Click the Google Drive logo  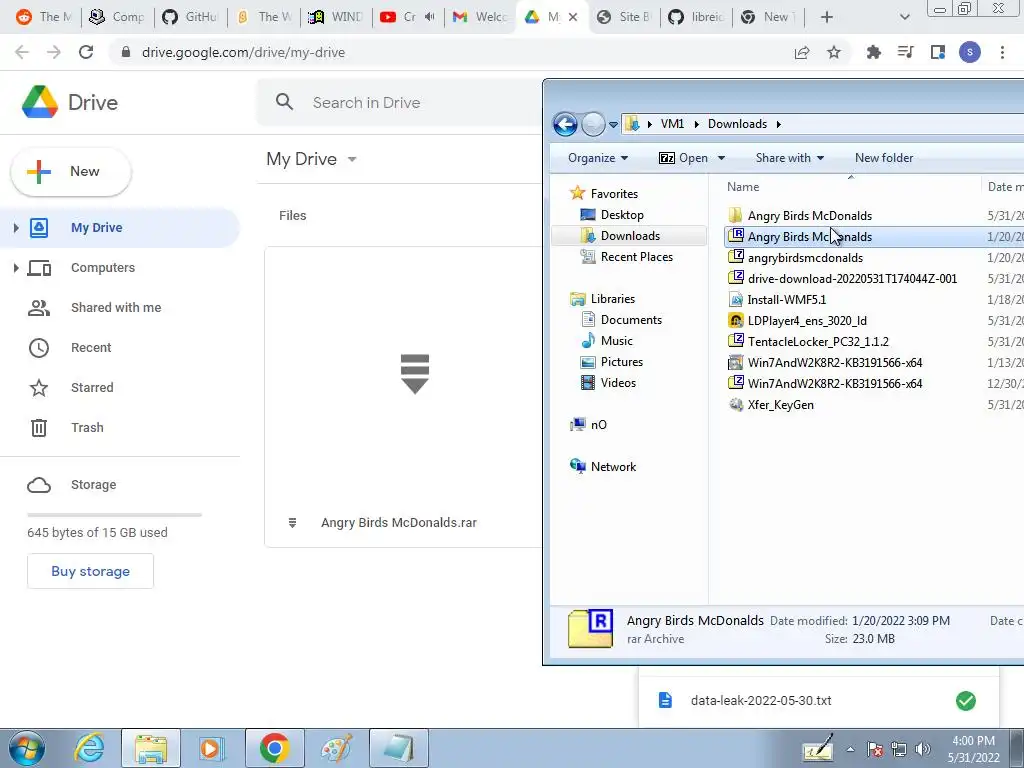pos(40,102)
